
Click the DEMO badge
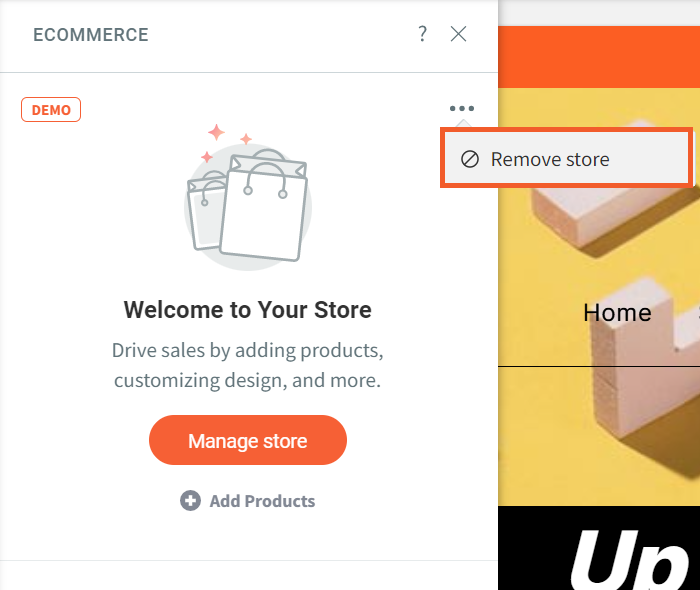pos(51,110)
